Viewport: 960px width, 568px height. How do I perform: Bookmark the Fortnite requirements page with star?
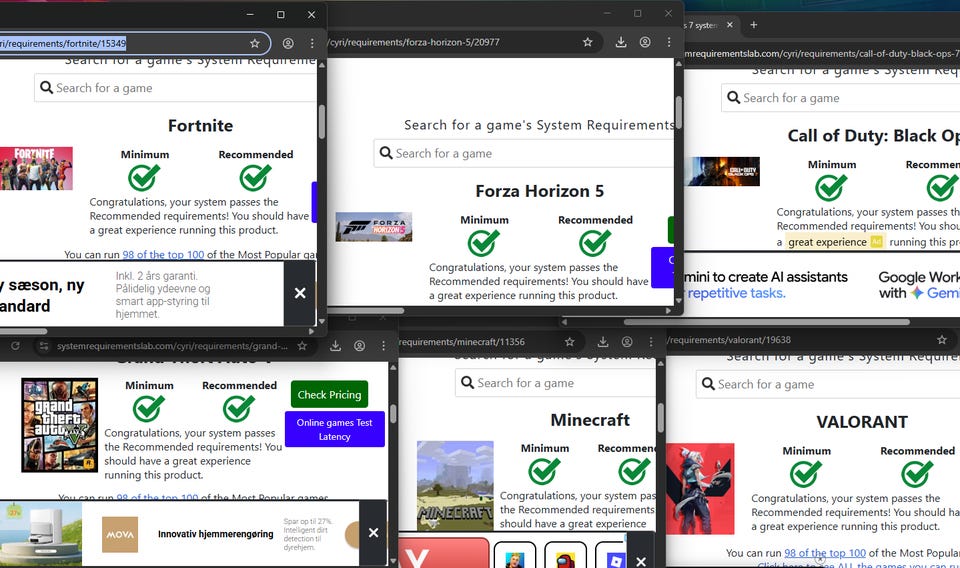pos(255,44)
